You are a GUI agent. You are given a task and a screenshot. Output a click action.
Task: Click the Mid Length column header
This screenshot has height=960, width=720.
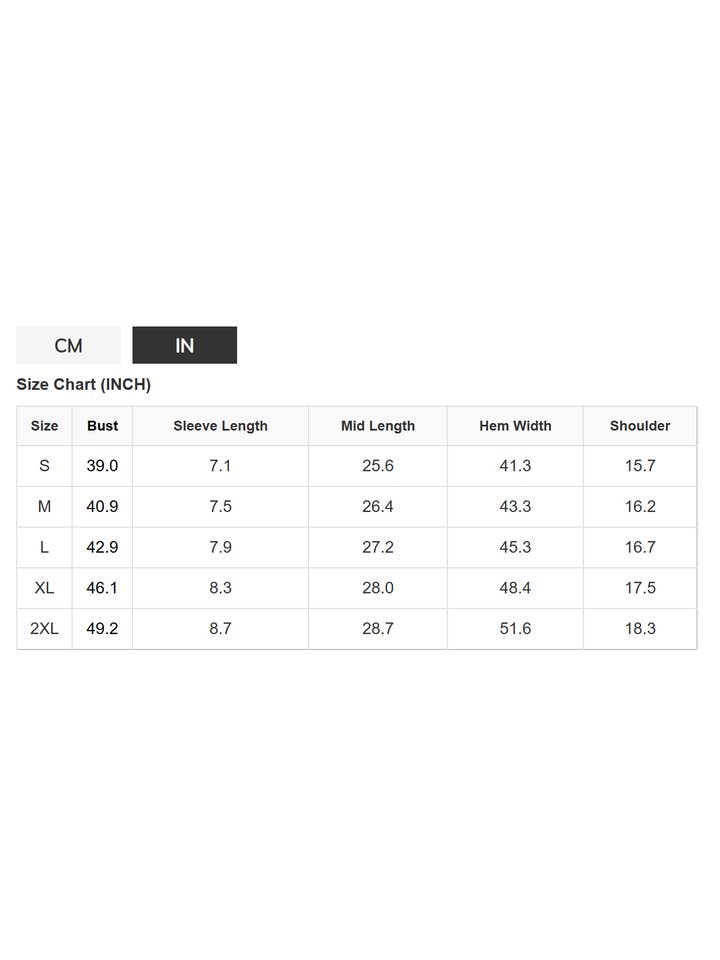coord(378,426)
